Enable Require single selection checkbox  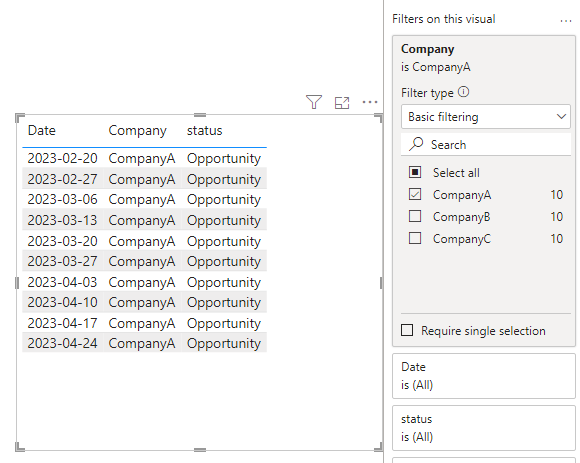click(x=407, y=330)
